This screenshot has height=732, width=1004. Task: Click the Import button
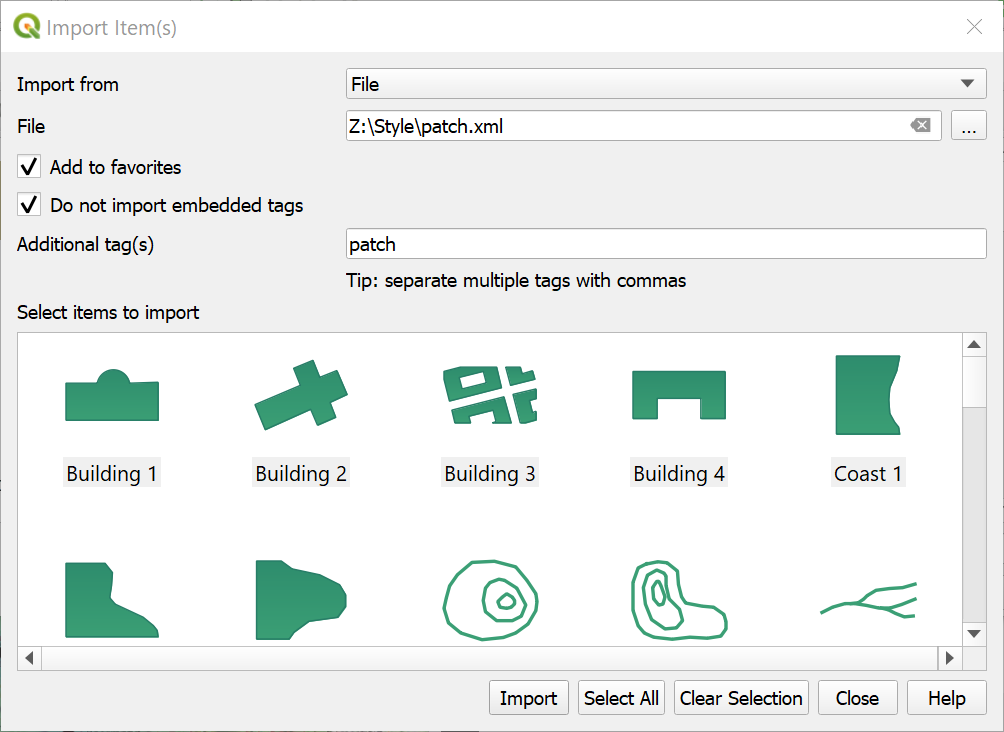[528, 697]
